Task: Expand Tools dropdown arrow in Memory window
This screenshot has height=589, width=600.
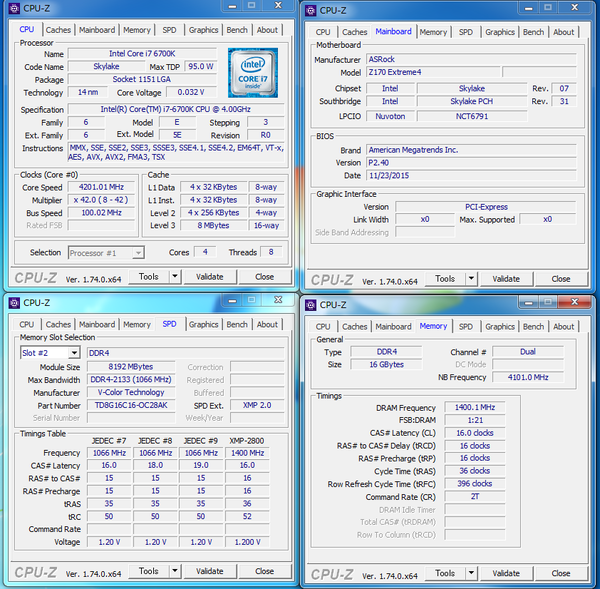Action: pos(471,573)
